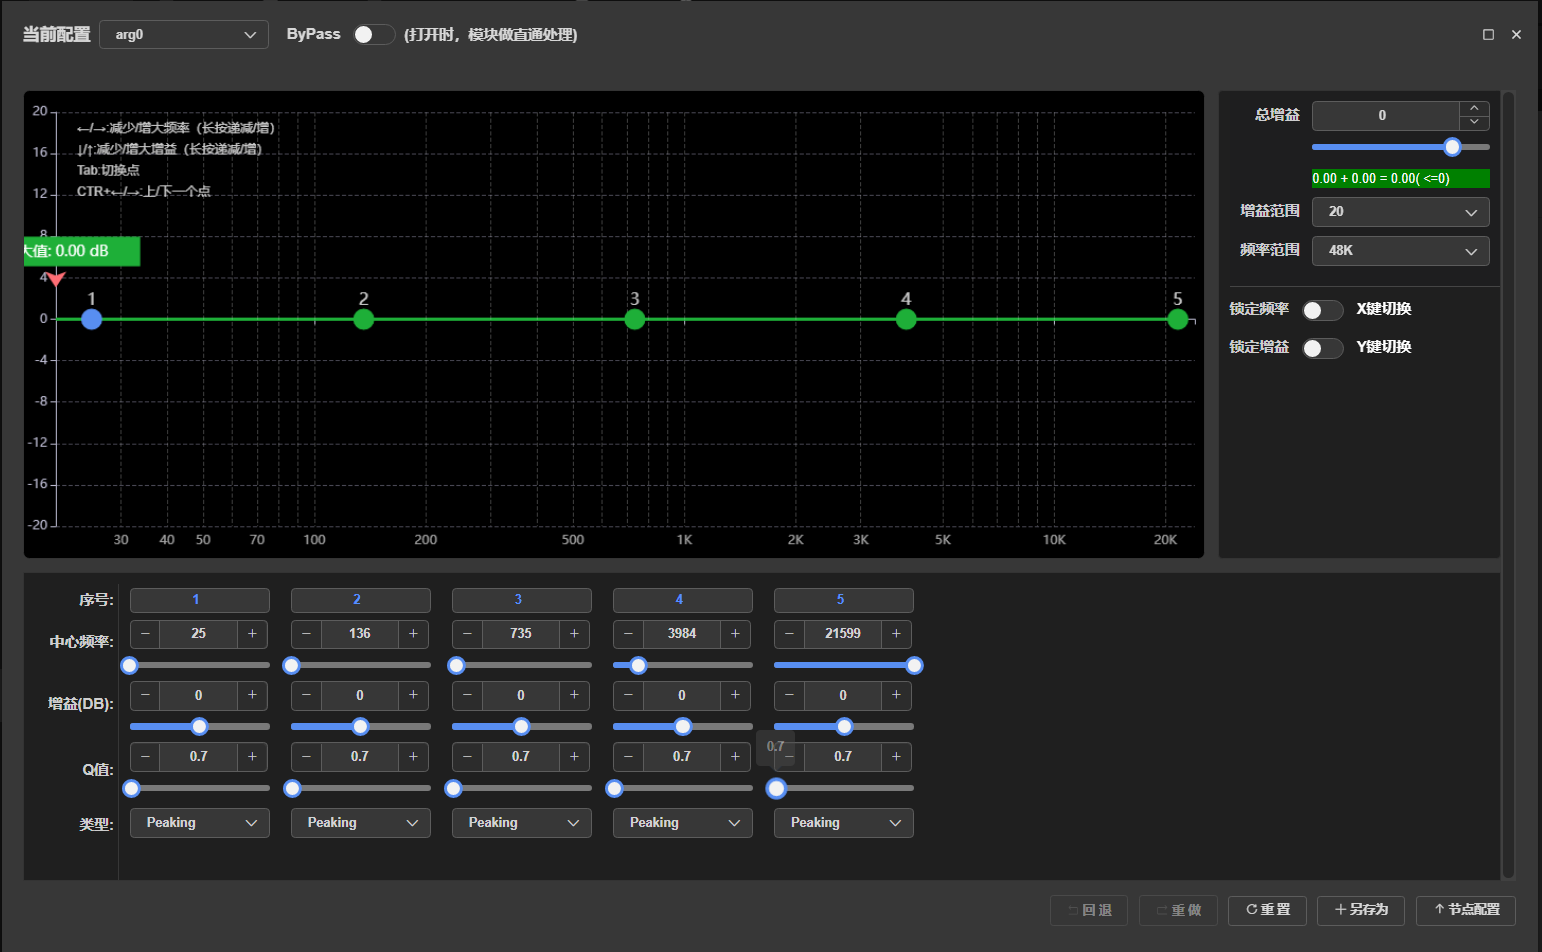
Task: Click band 2 center frequency input 136
Action: [360, 634]
